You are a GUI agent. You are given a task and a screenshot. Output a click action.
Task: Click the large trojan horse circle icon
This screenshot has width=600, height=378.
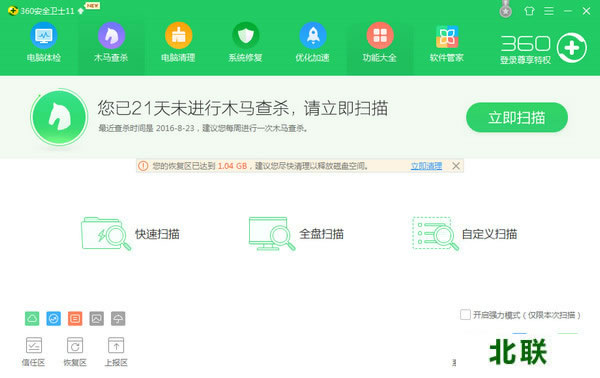tap(59, 117)
